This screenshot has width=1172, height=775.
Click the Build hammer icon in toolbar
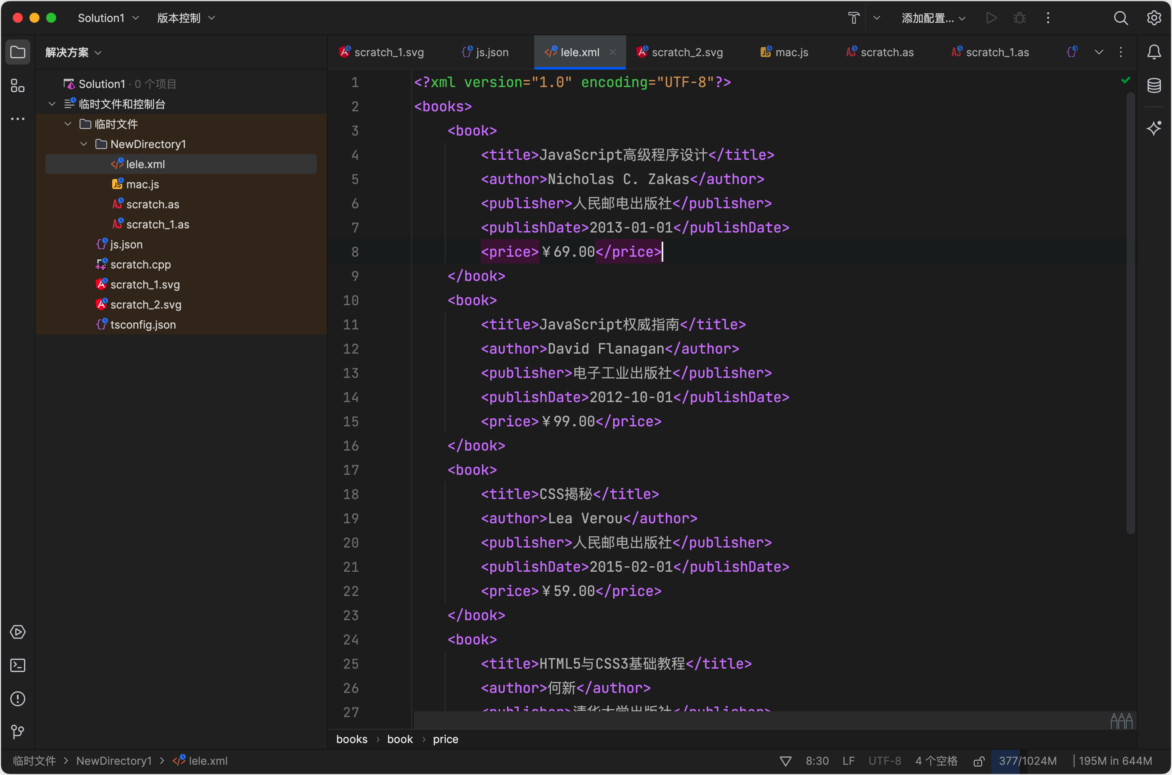tap(854, 18)
